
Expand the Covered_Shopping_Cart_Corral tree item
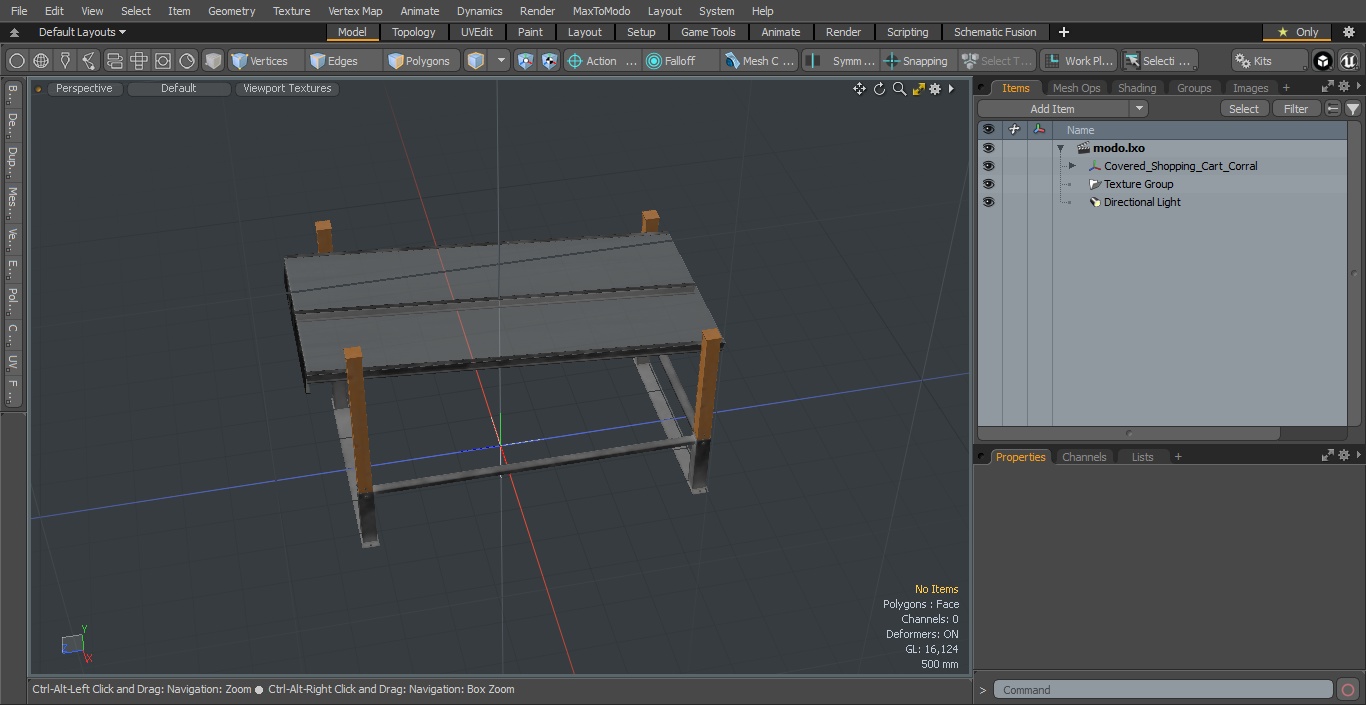click(x=1072, y=166)
